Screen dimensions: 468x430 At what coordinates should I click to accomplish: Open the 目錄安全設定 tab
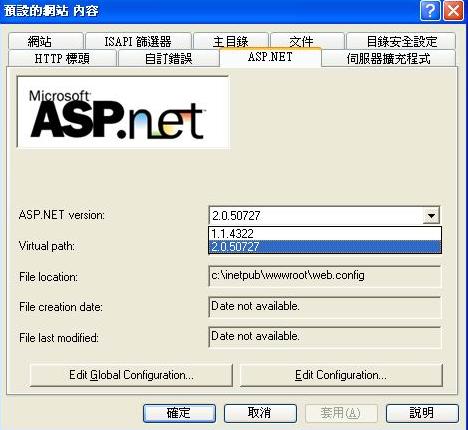pos(401,41)
